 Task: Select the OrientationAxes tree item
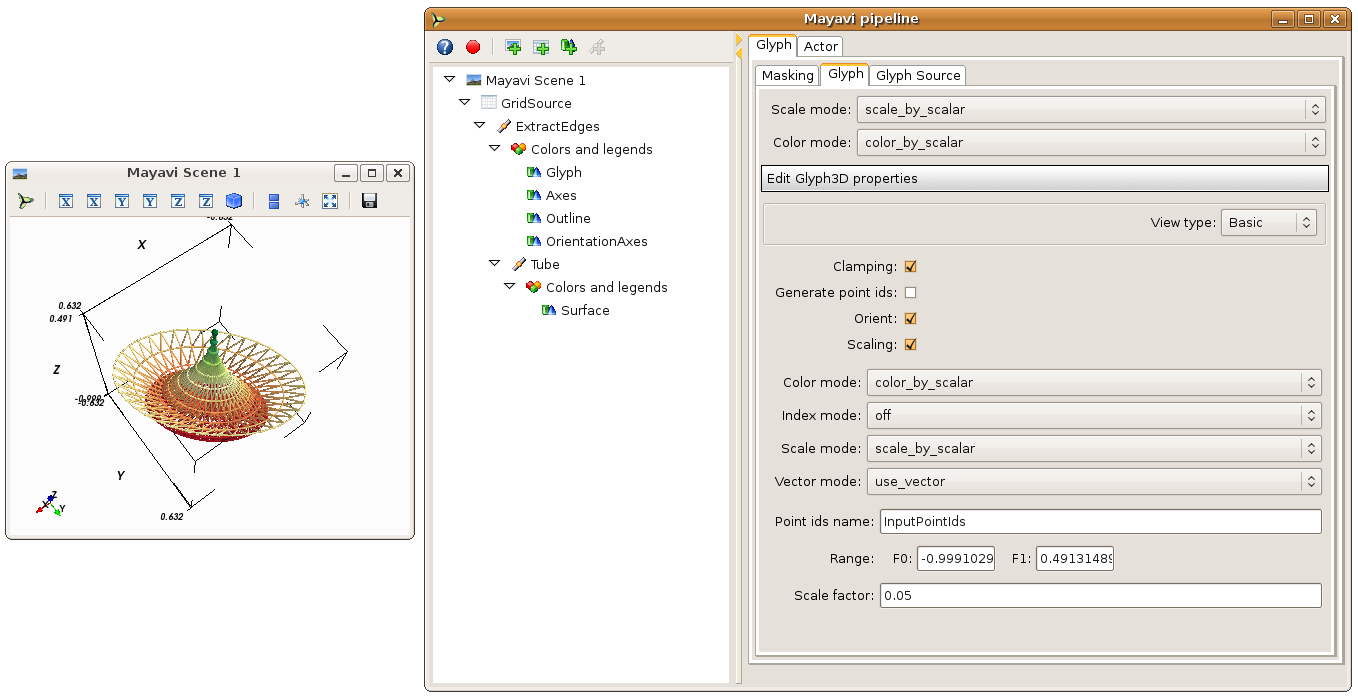point(597,241)
